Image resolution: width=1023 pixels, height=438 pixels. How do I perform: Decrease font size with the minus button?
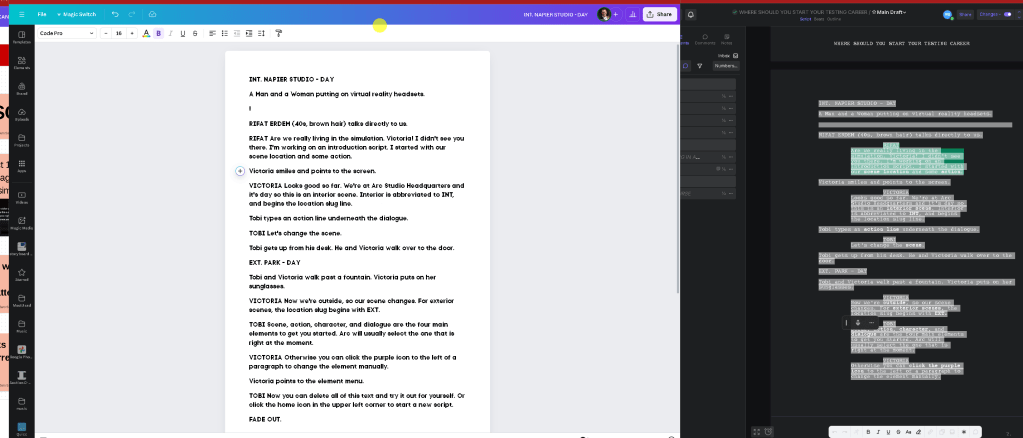click(106, 33)
